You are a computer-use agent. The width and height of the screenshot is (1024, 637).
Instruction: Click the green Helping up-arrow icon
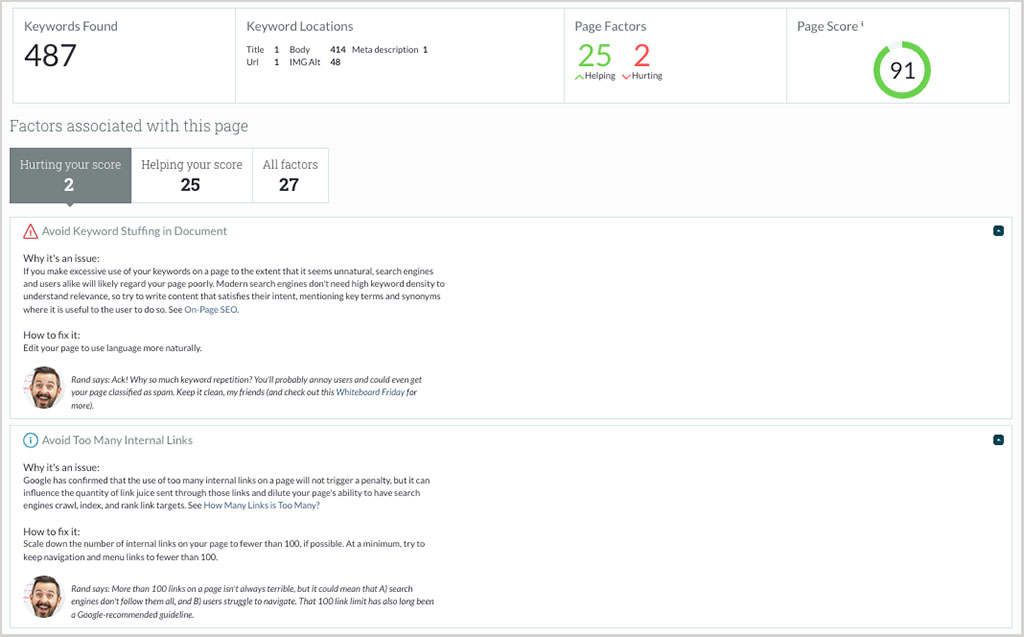coord(579,76)
